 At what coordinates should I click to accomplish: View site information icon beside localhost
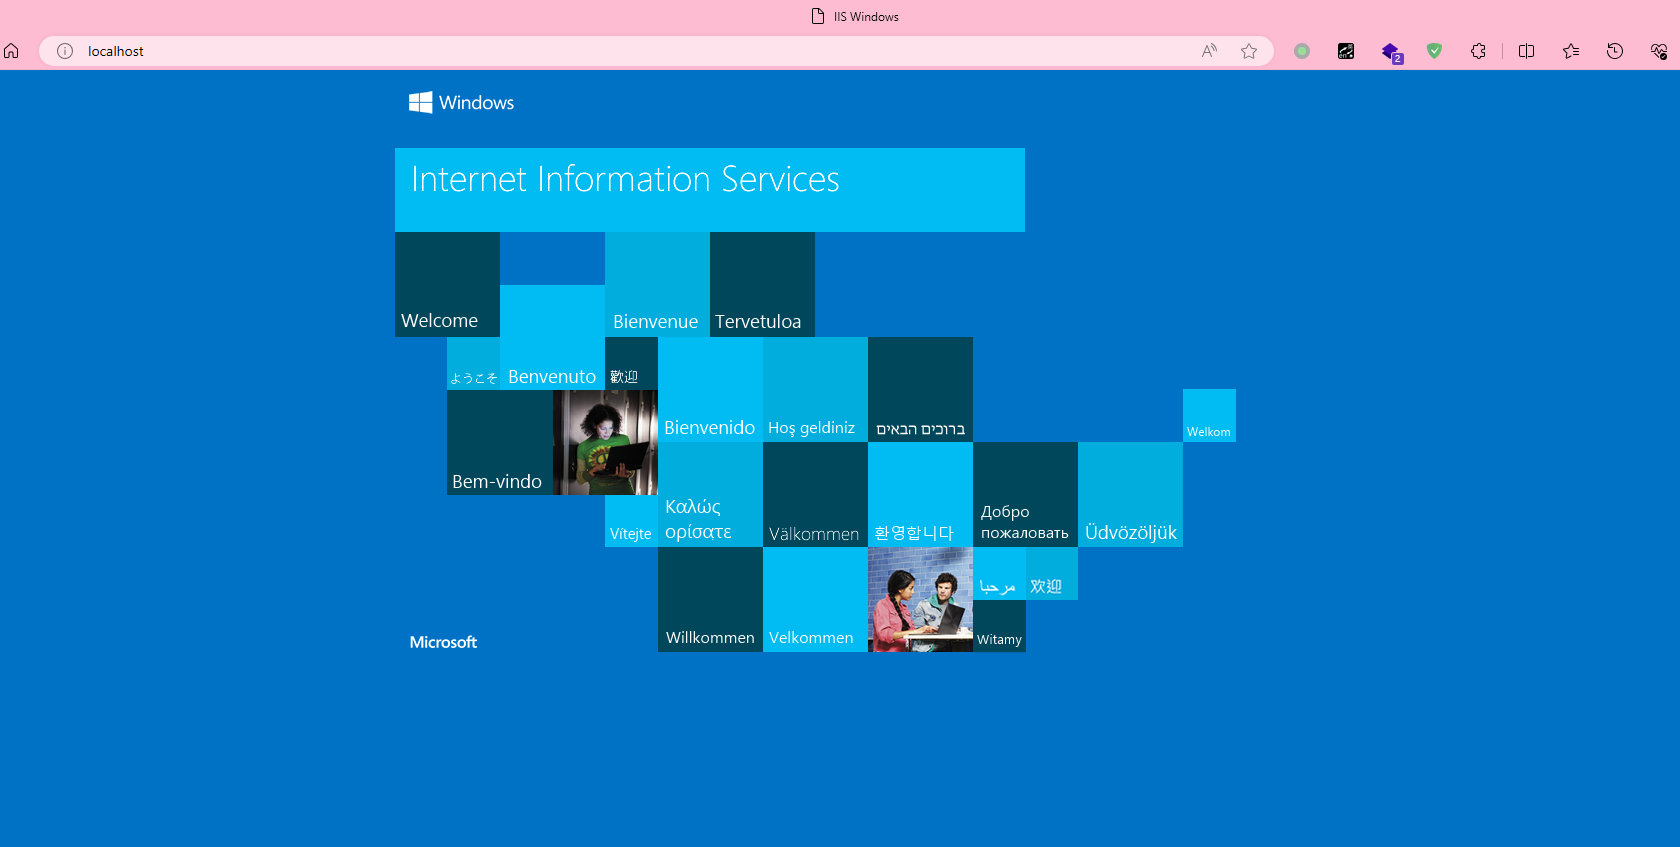tap(65, 51)
